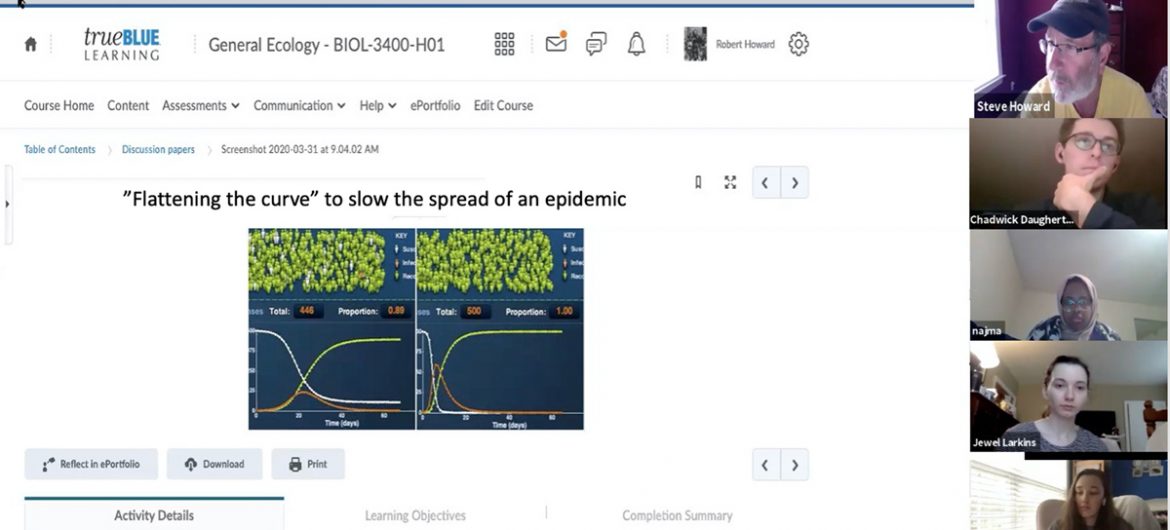Click Reflect in ePortfolio button
Screen dimensions: 1170x530
pos(91,464)
